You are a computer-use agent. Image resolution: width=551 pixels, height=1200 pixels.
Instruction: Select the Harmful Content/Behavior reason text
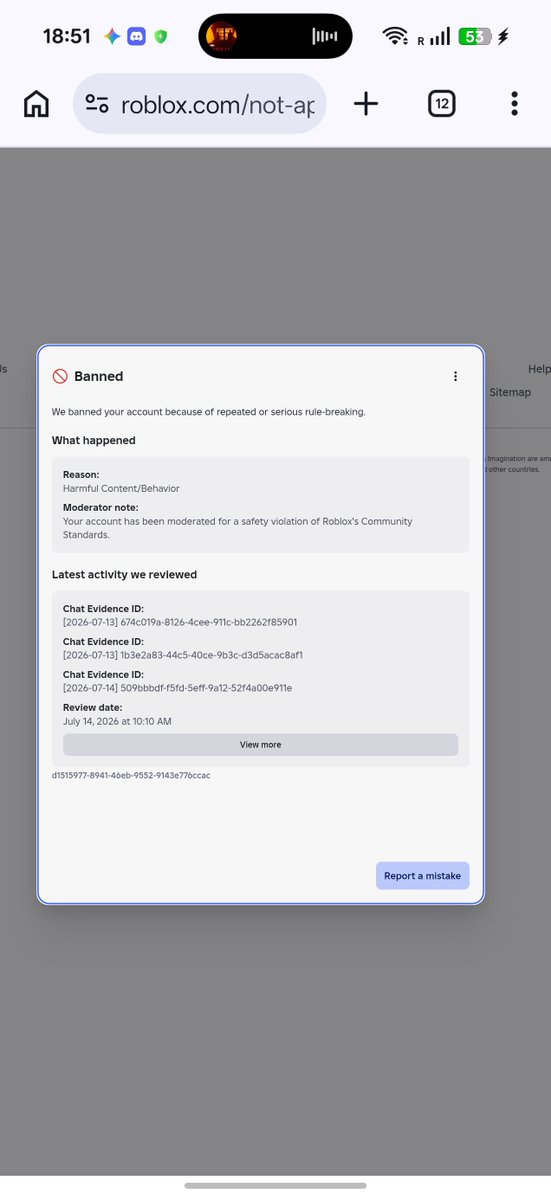121,488
